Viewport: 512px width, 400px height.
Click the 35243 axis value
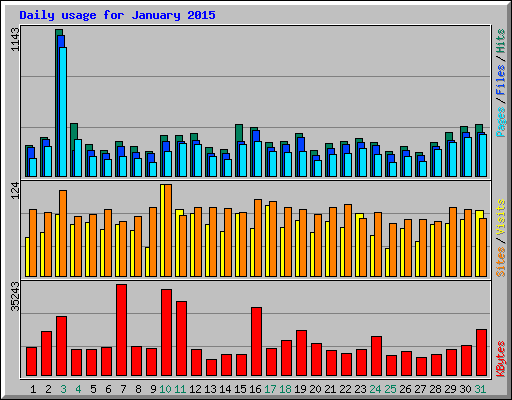coord(15,296)
